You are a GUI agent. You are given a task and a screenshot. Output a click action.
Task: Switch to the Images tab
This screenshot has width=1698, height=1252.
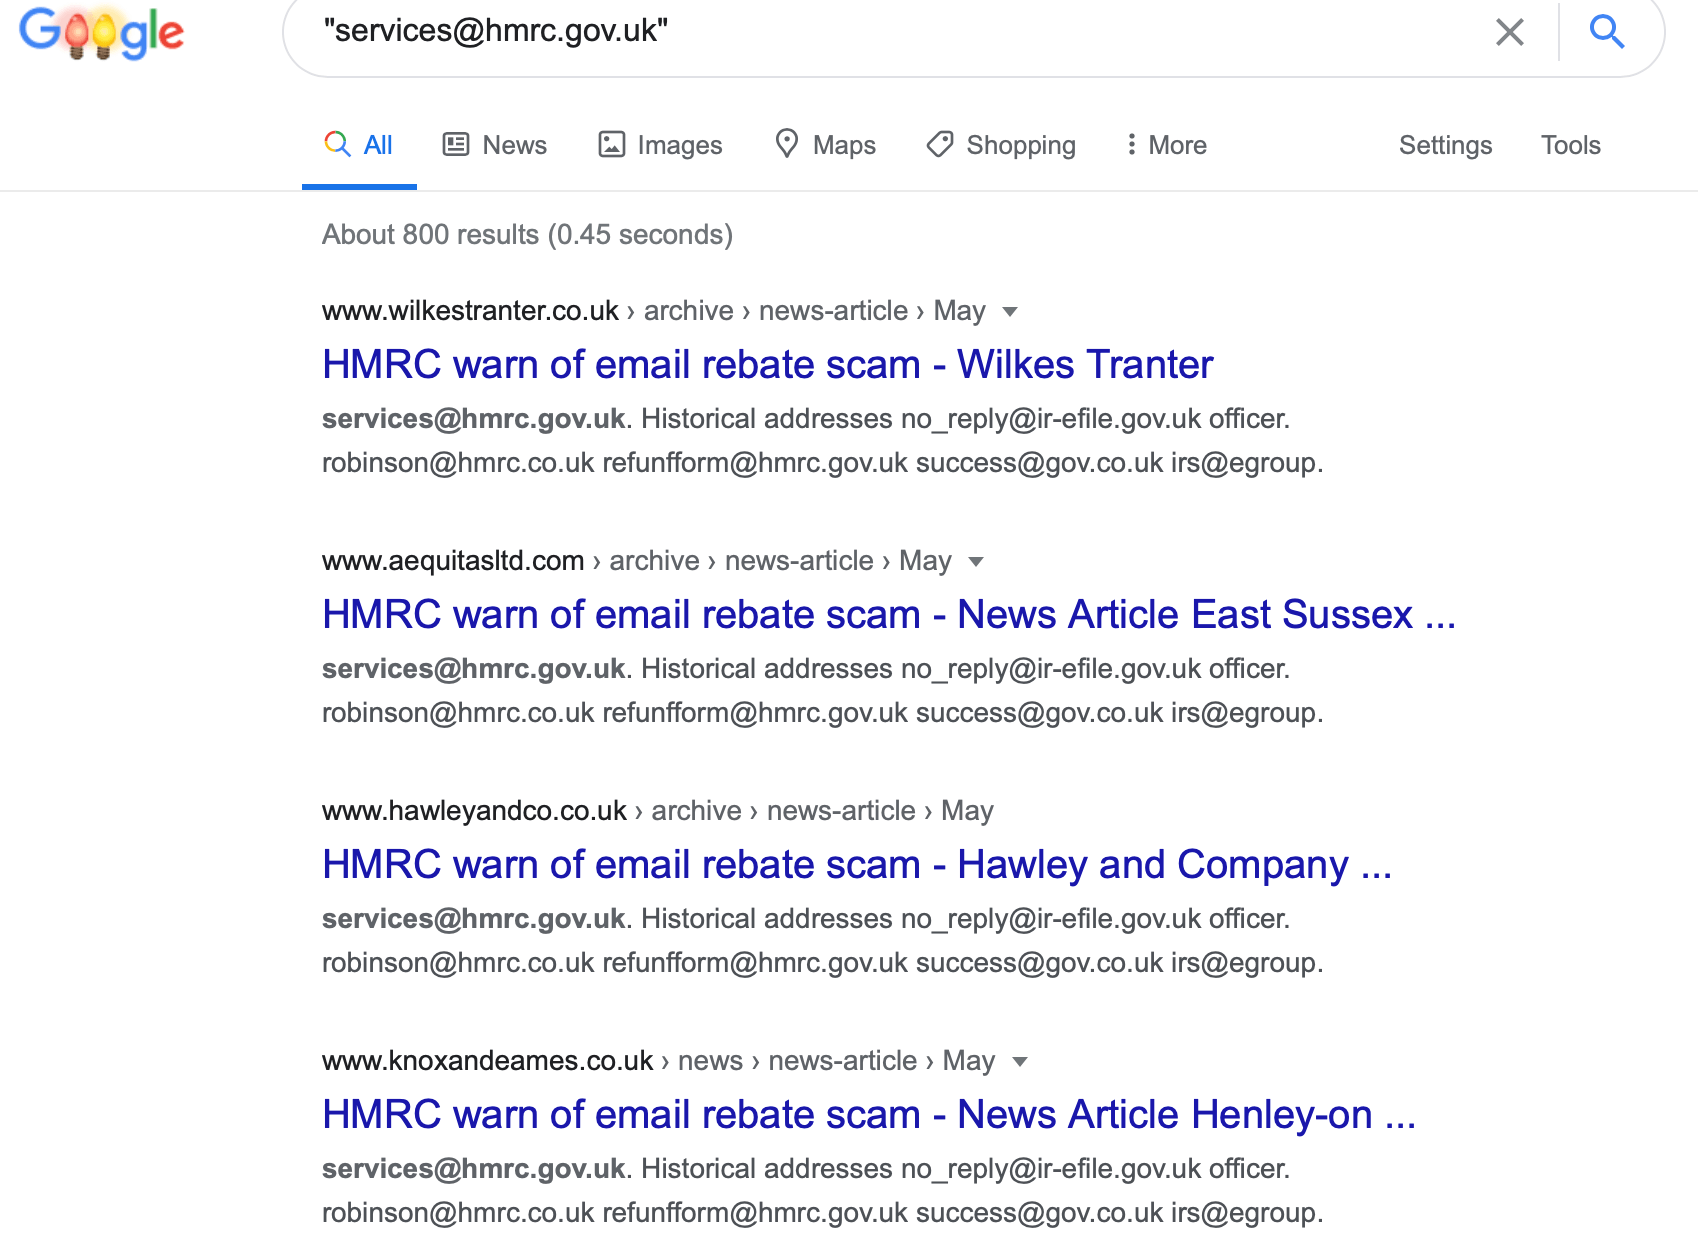click(660, 145)
